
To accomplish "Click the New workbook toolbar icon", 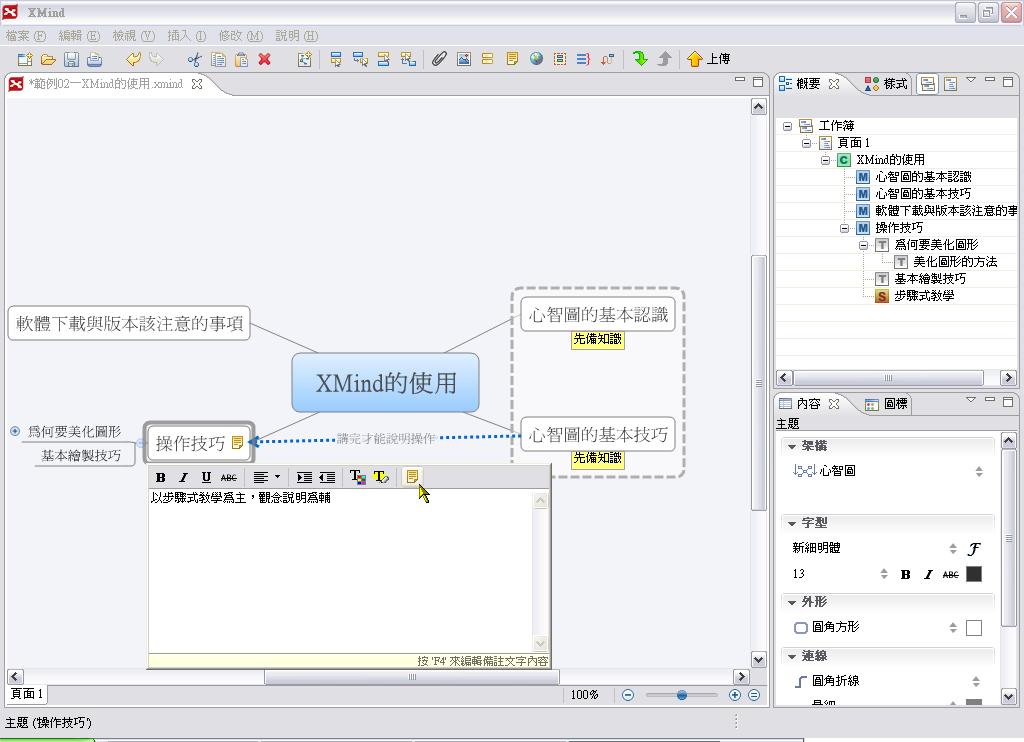I will coord(25,59).
